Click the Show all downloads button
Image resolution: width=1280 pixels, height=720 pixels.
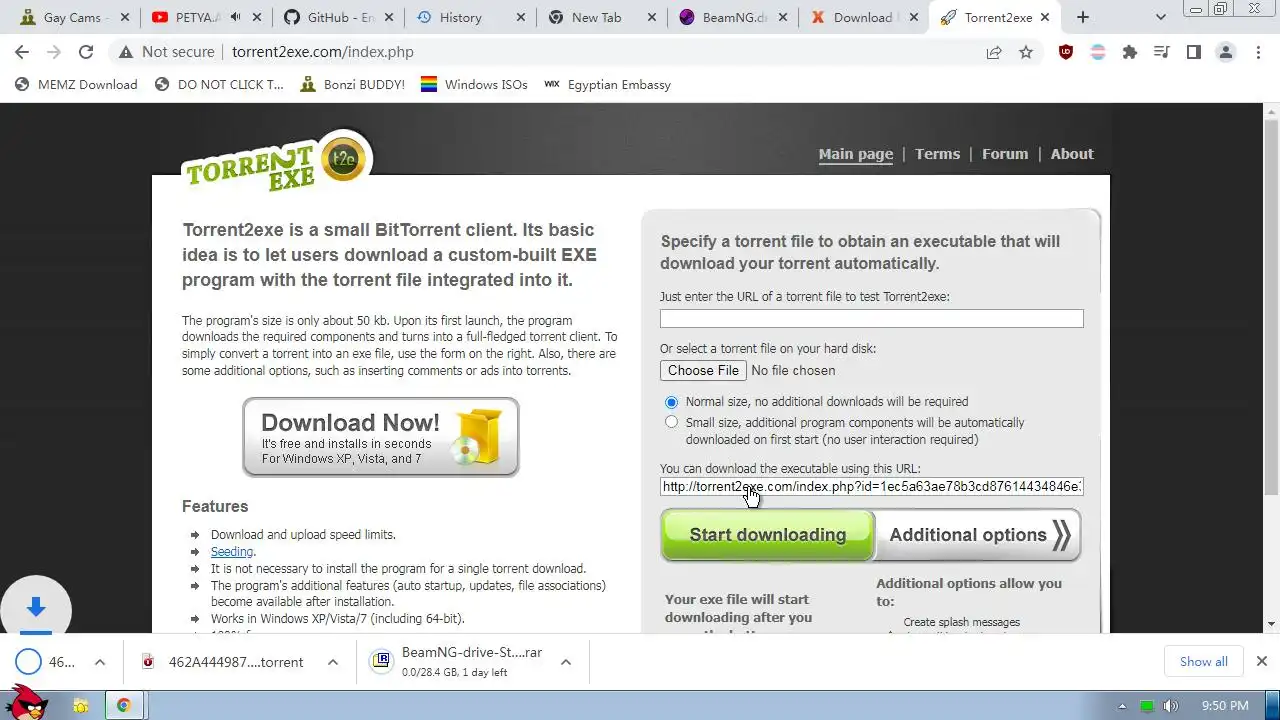pyautogui.click(x=1204, y=661)
